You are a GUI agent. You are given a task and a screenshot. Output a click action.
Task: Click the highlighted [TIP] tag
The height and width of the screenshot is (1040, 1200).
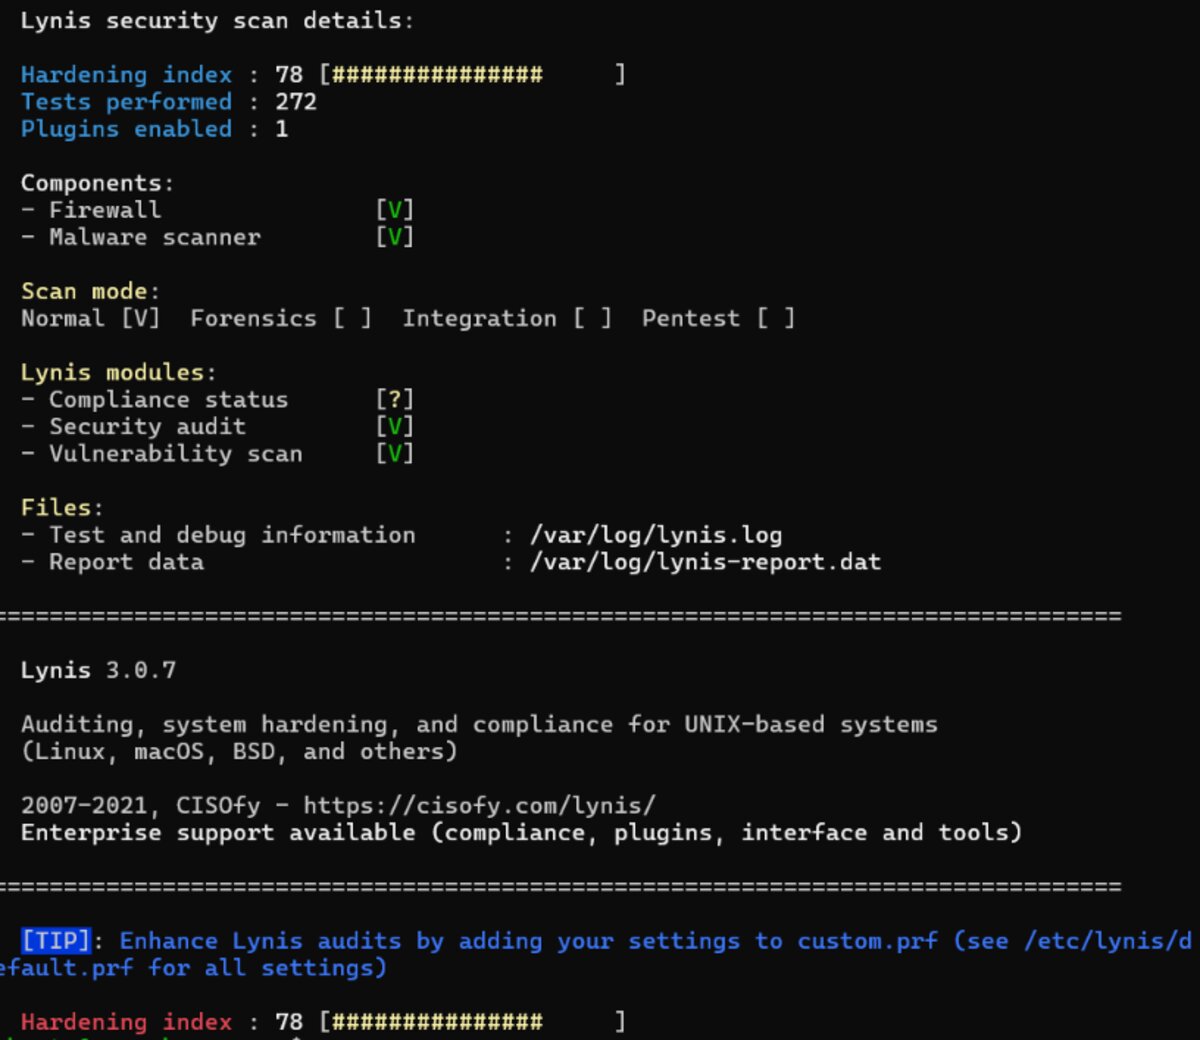56,940
